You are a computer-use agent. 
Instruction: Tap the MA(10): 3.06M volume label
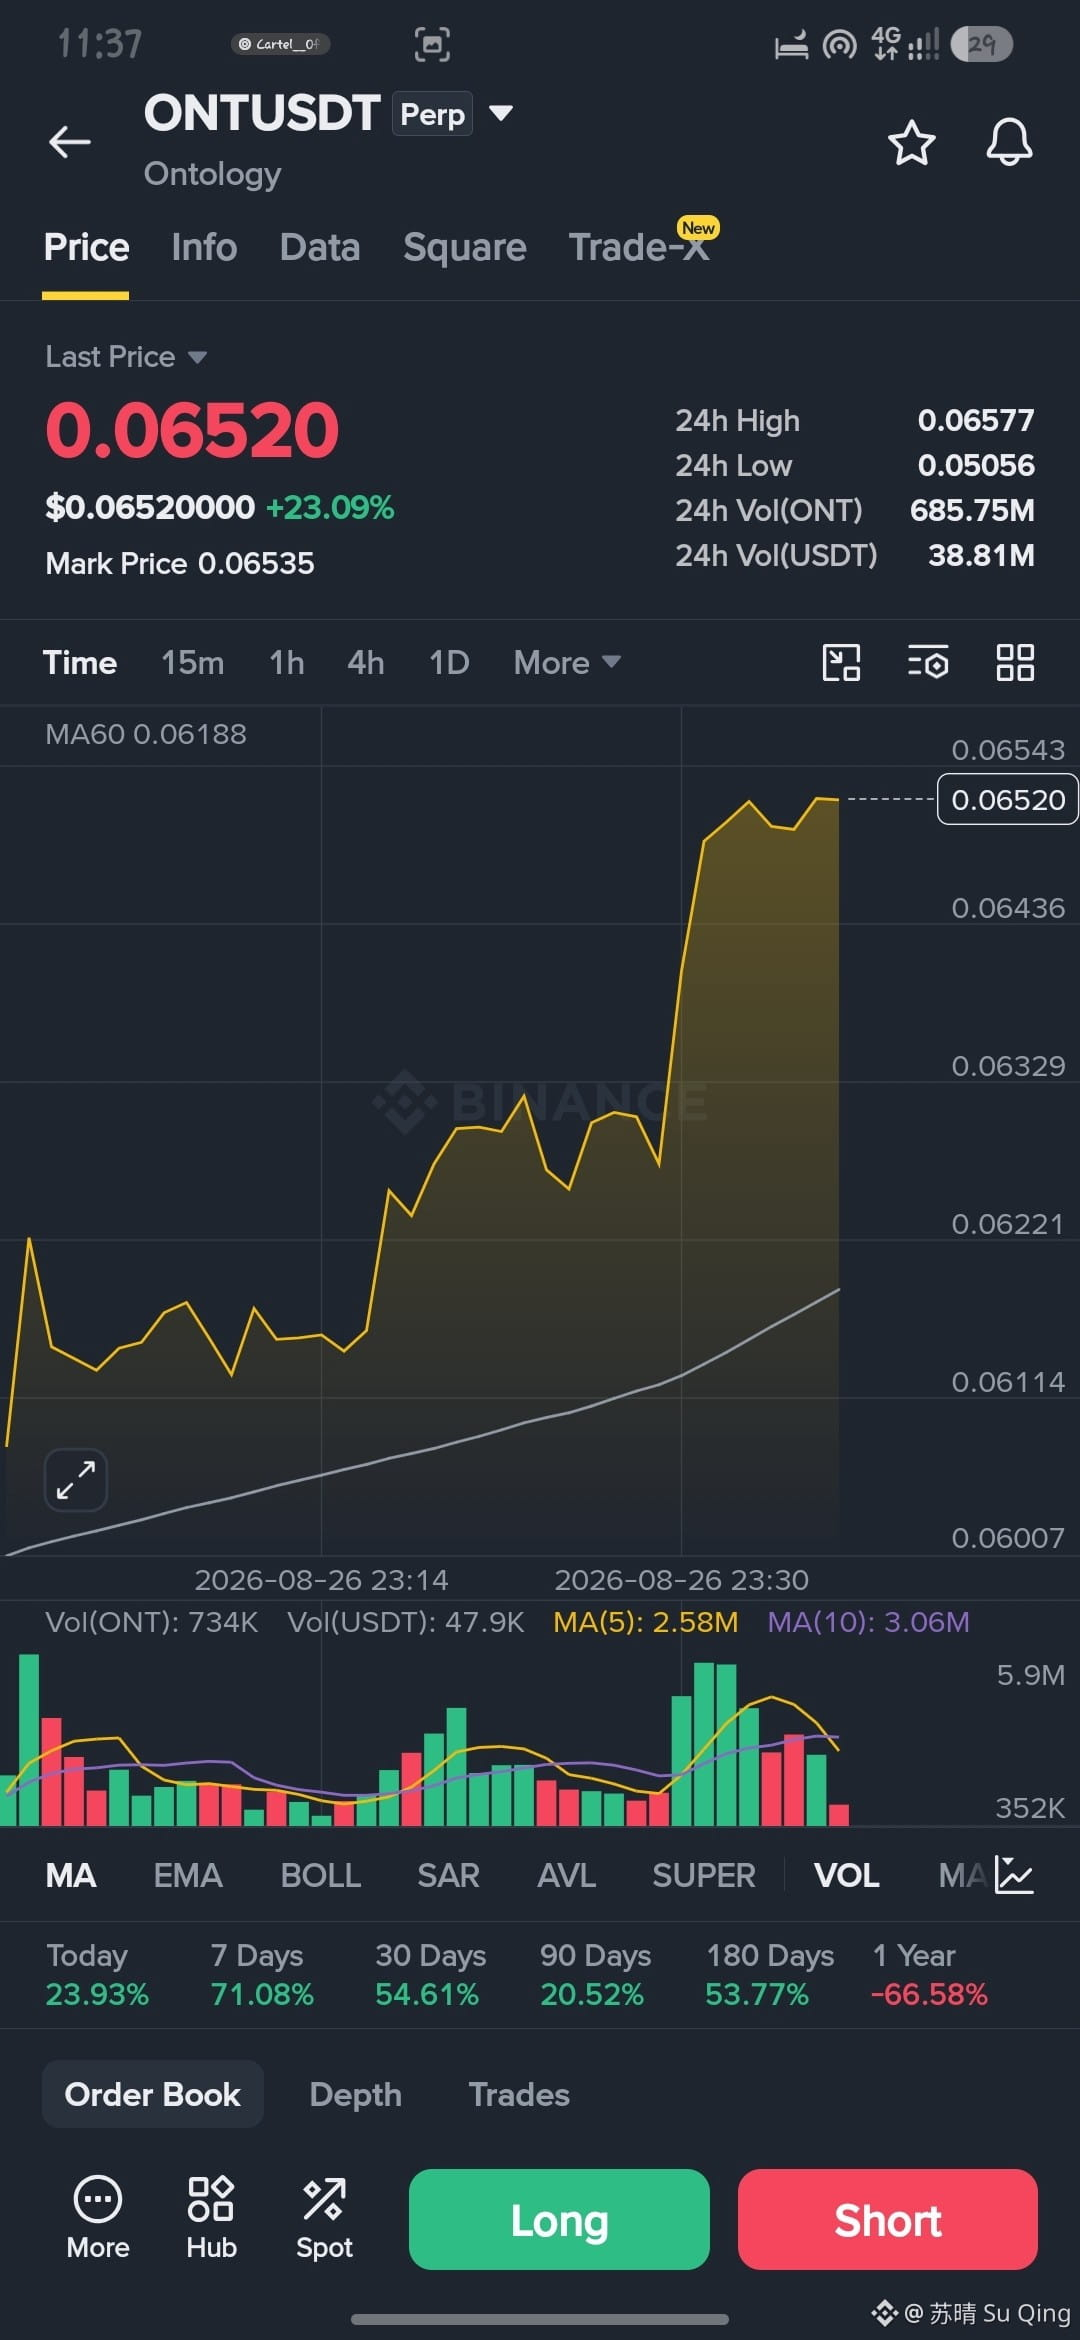(x=868, y=1622)
